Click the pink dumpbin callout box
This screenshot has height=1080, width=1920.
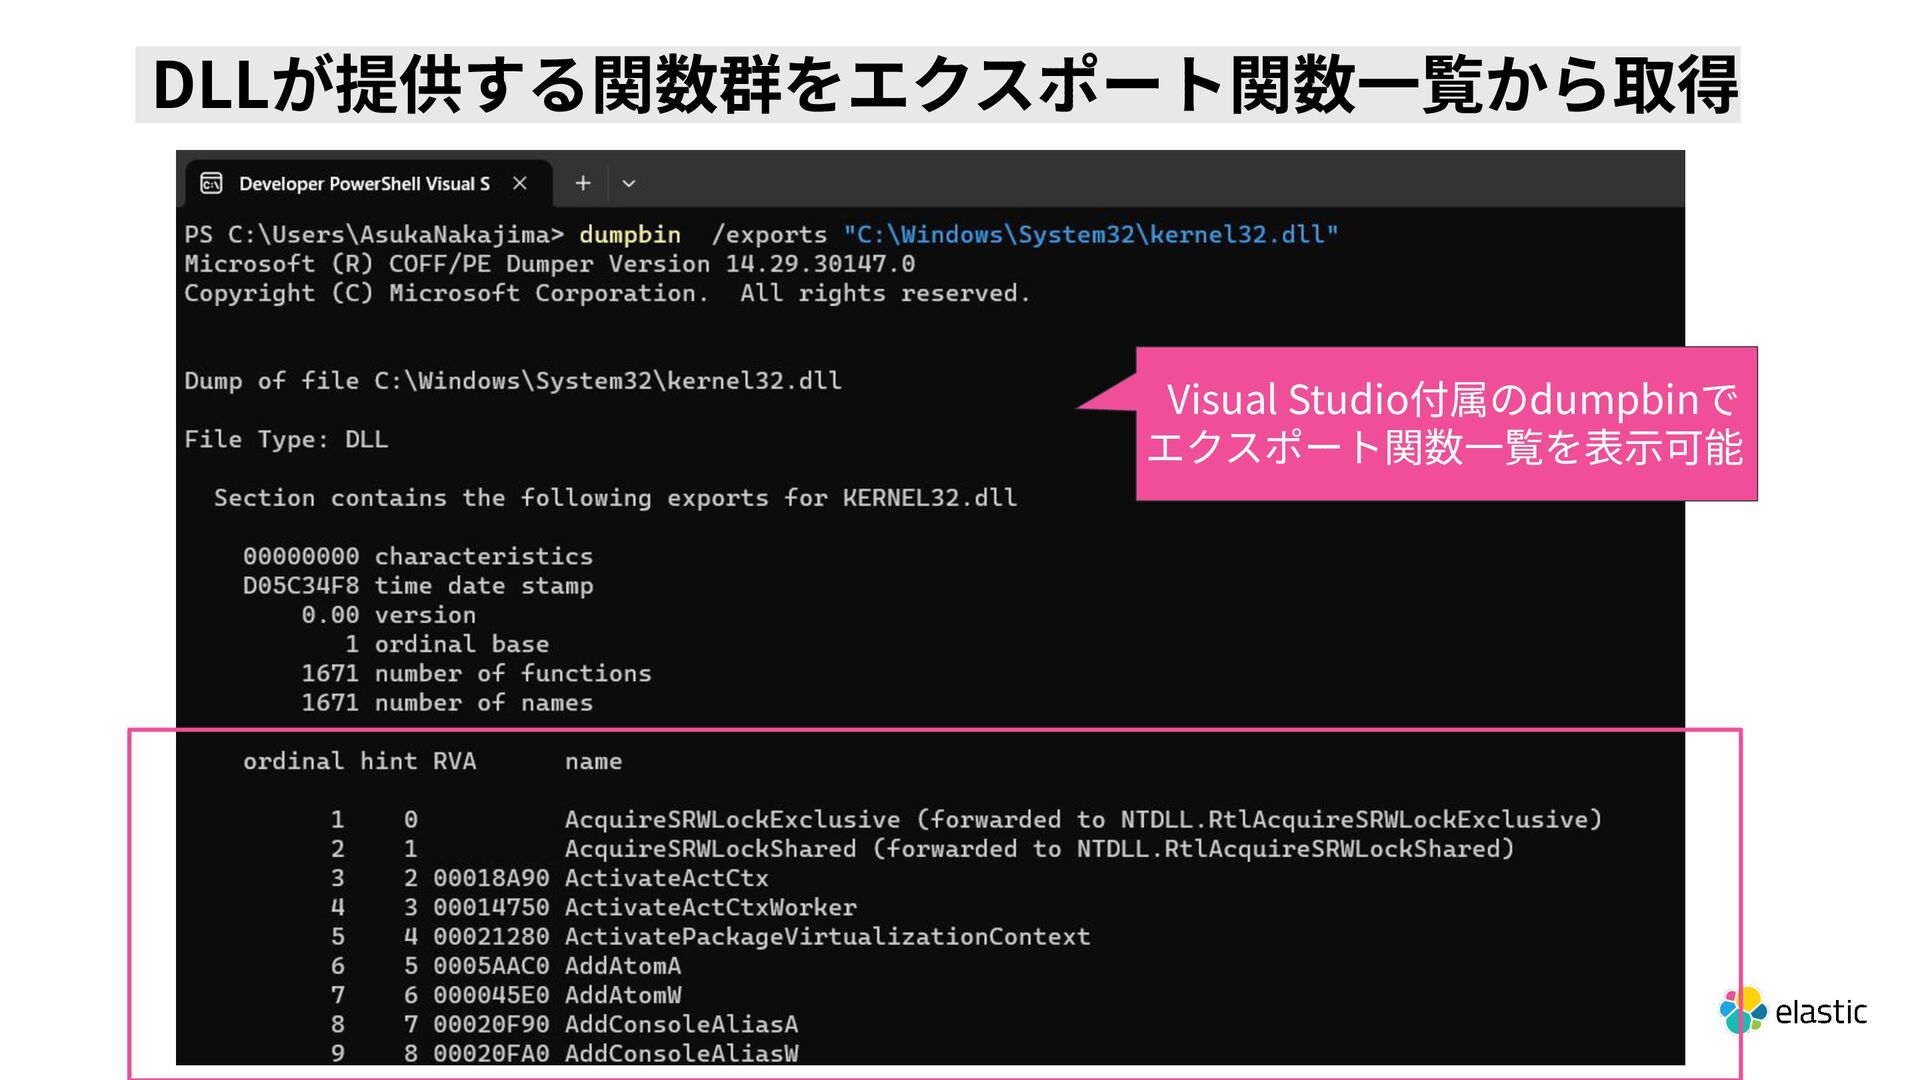pyautogui.click(x=1445, y=423)
